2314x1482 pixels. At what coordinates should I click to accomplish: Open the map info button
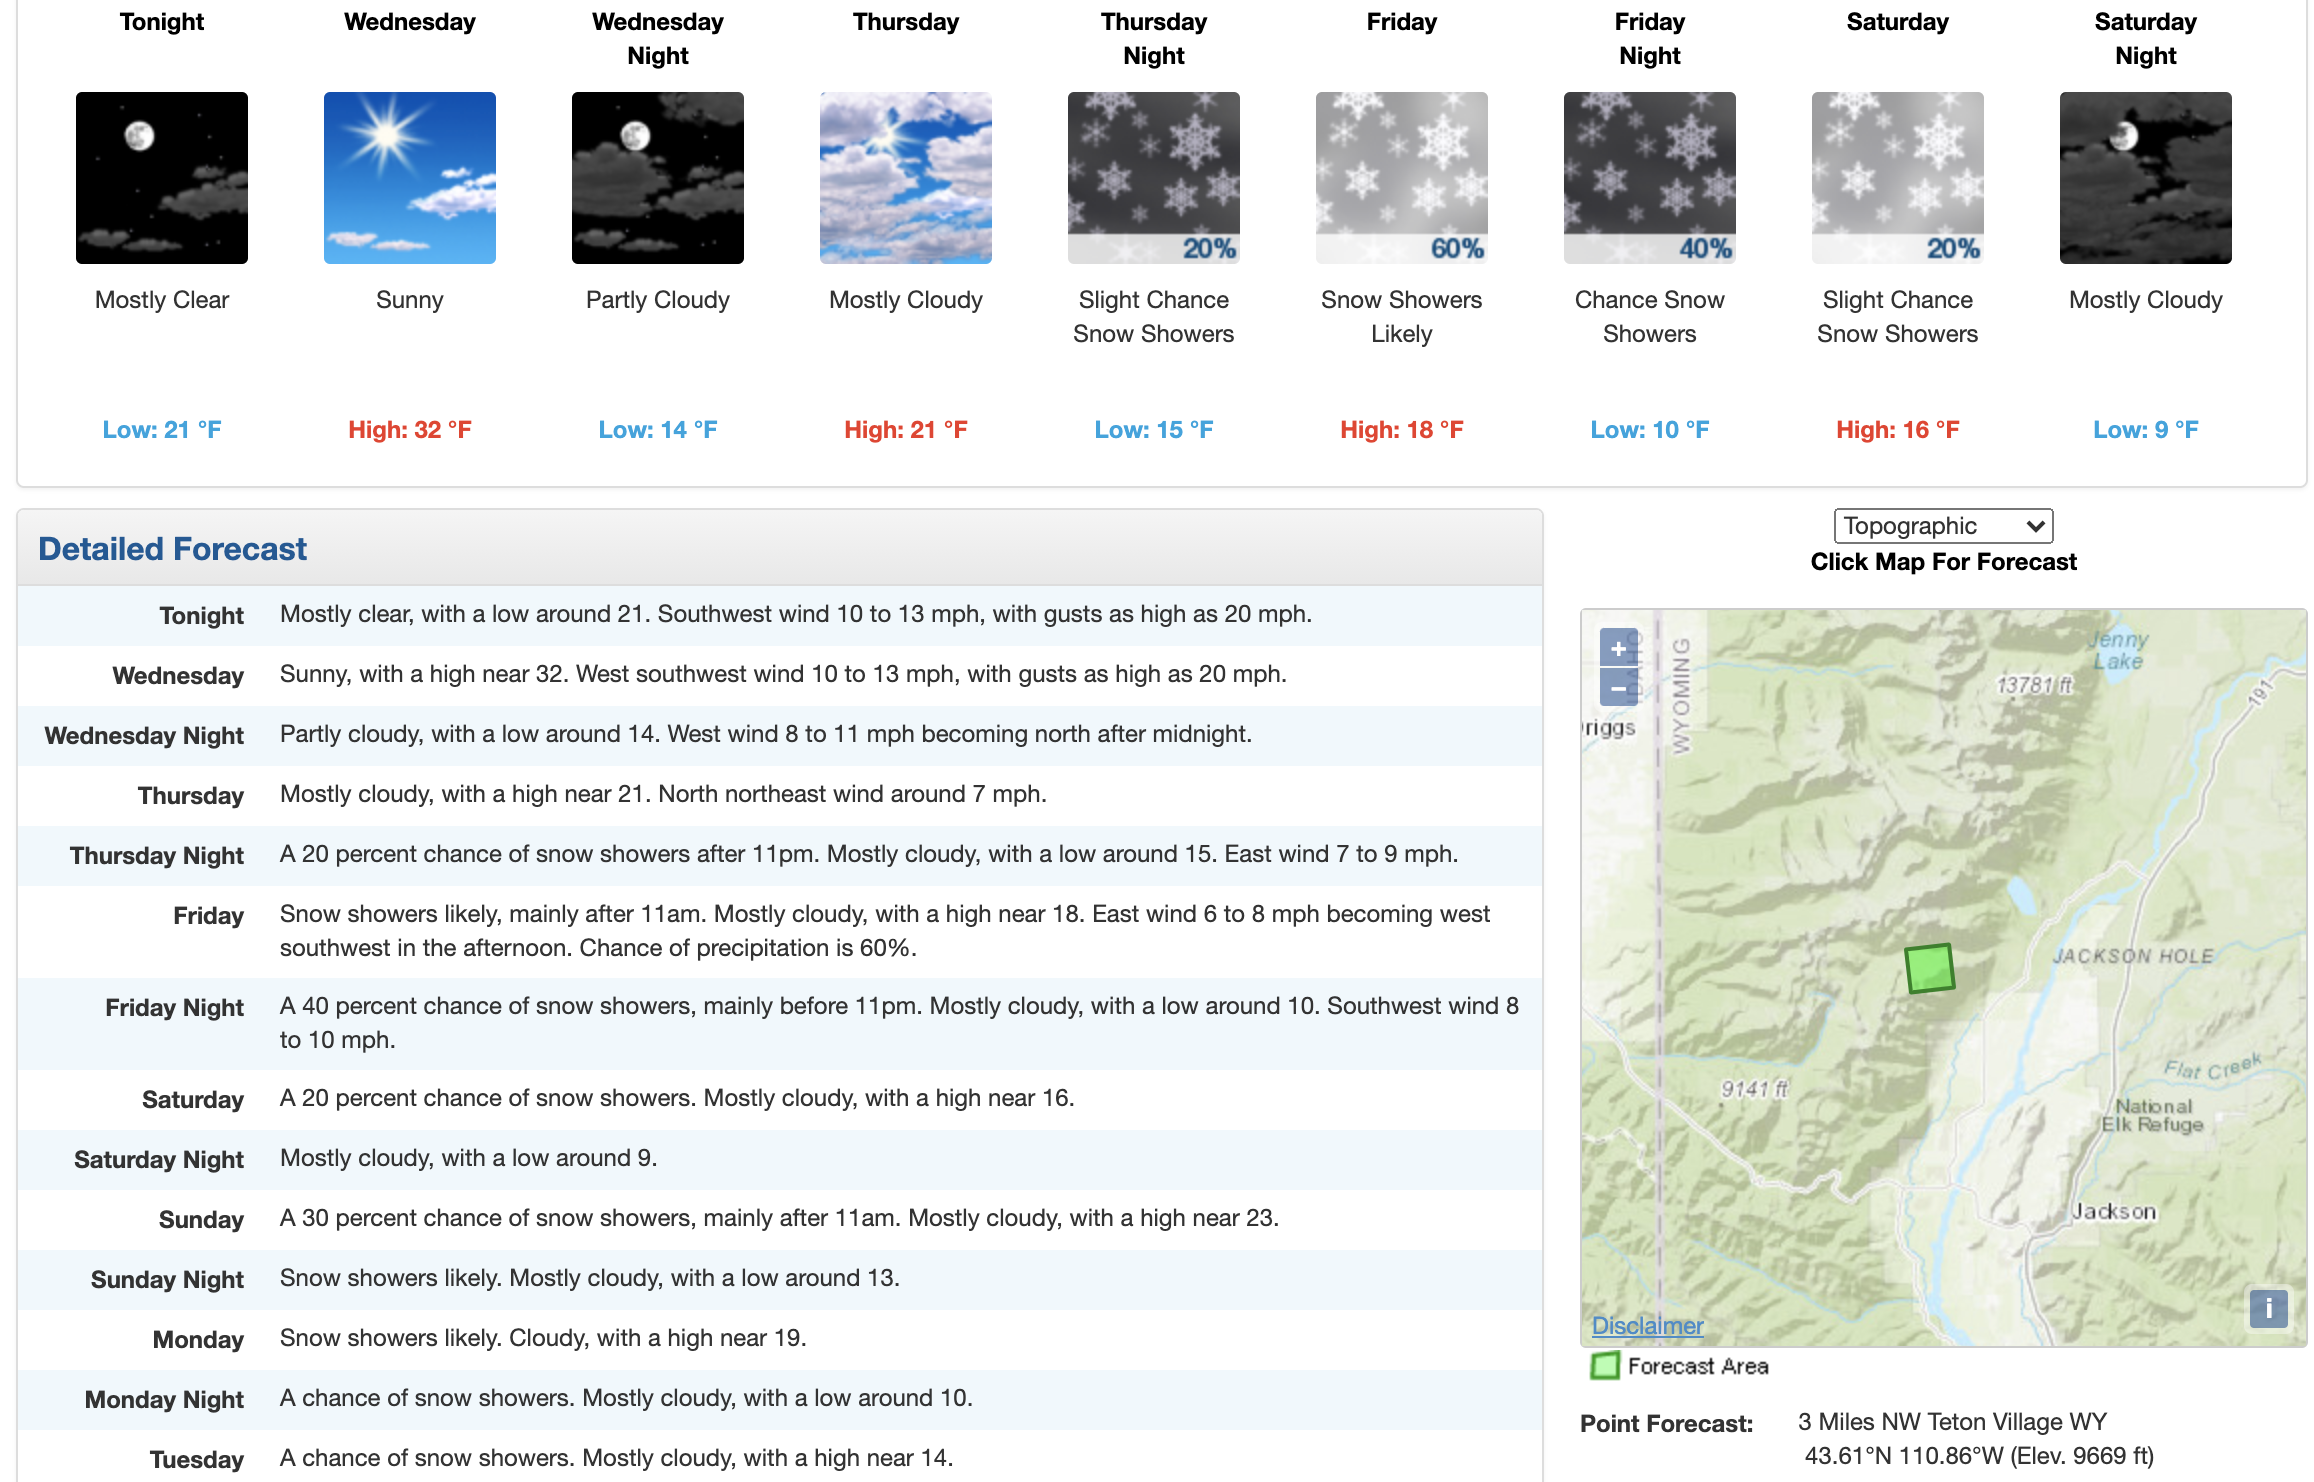pyautogui.click(x=2268, y=1308)
